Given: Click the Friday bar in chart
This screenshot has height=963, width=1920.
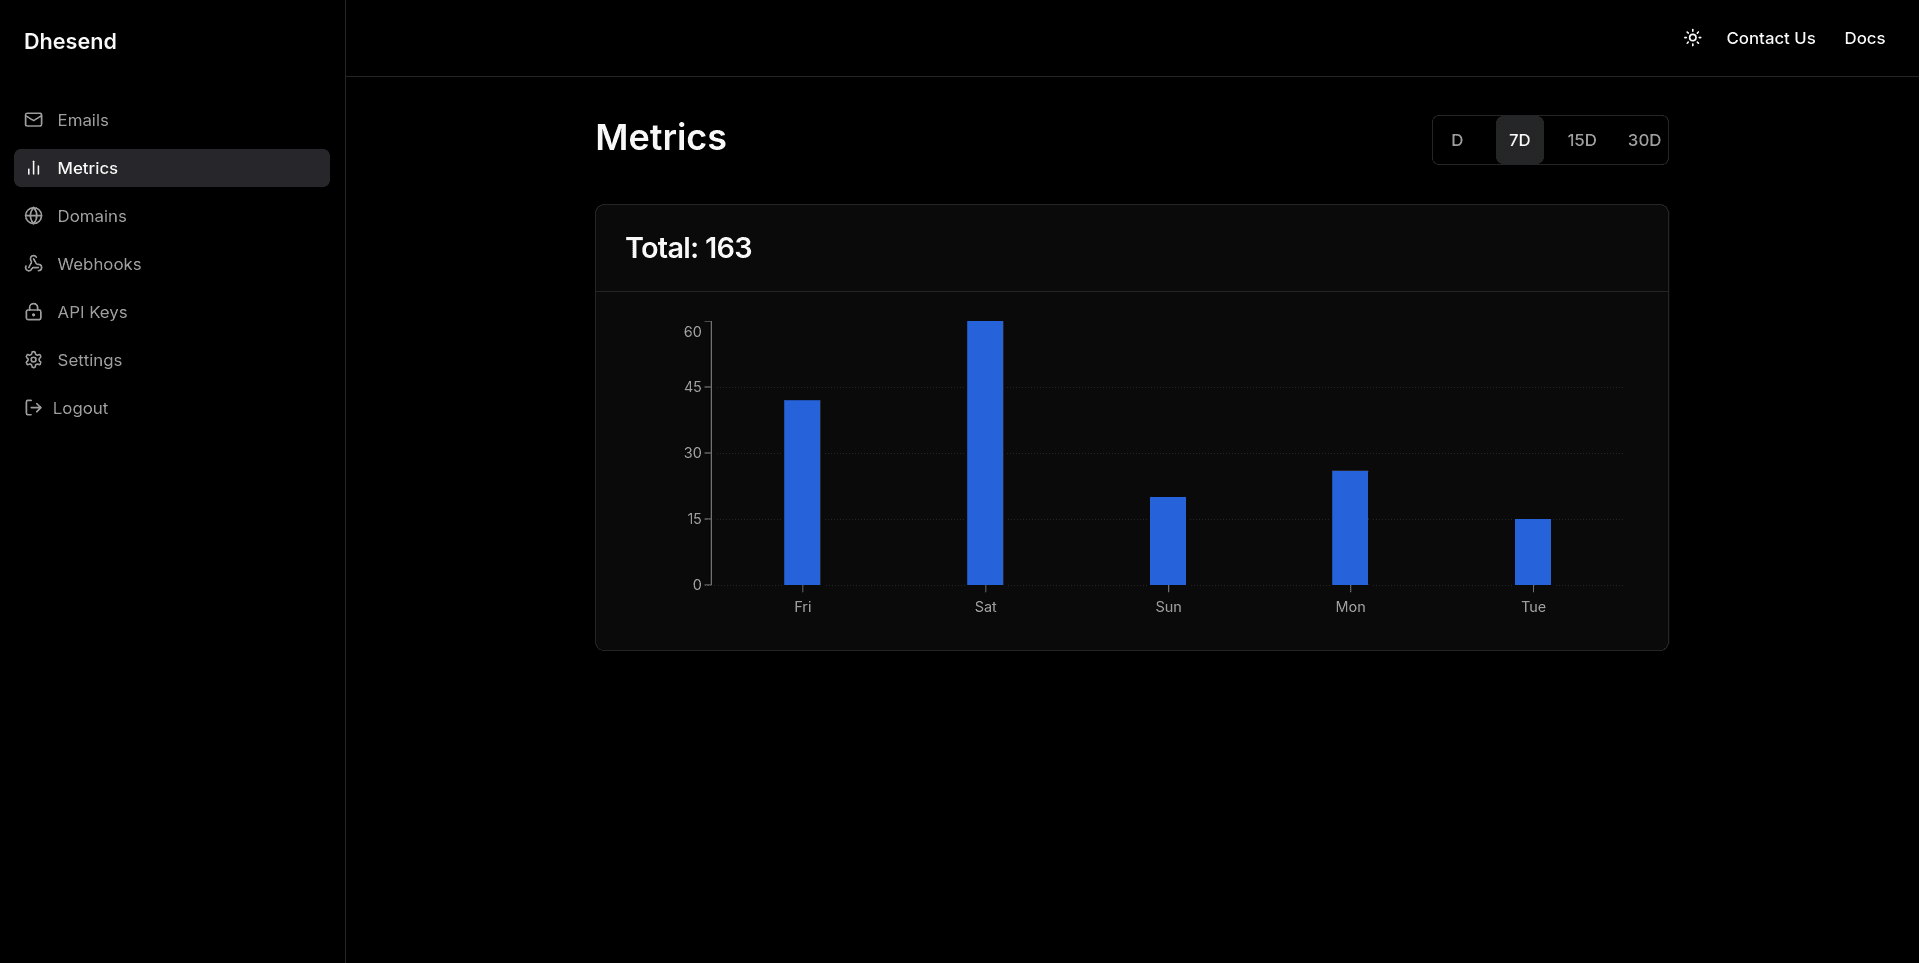Looking at the screenshot, I should coord(802,493).
